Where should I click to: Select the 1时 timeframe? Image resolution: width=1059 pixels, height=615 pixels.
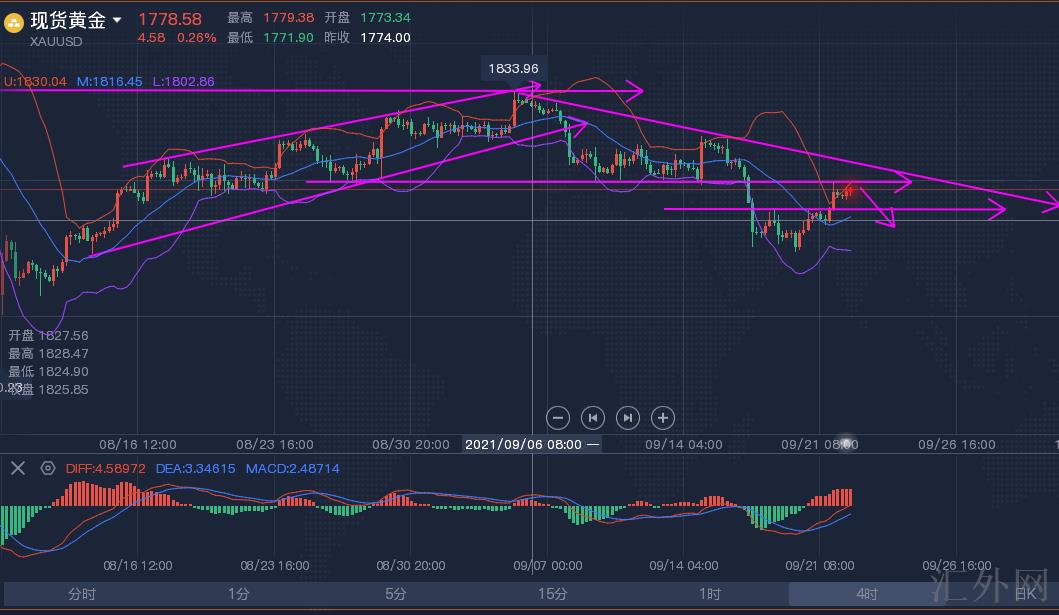coord(710,594)
